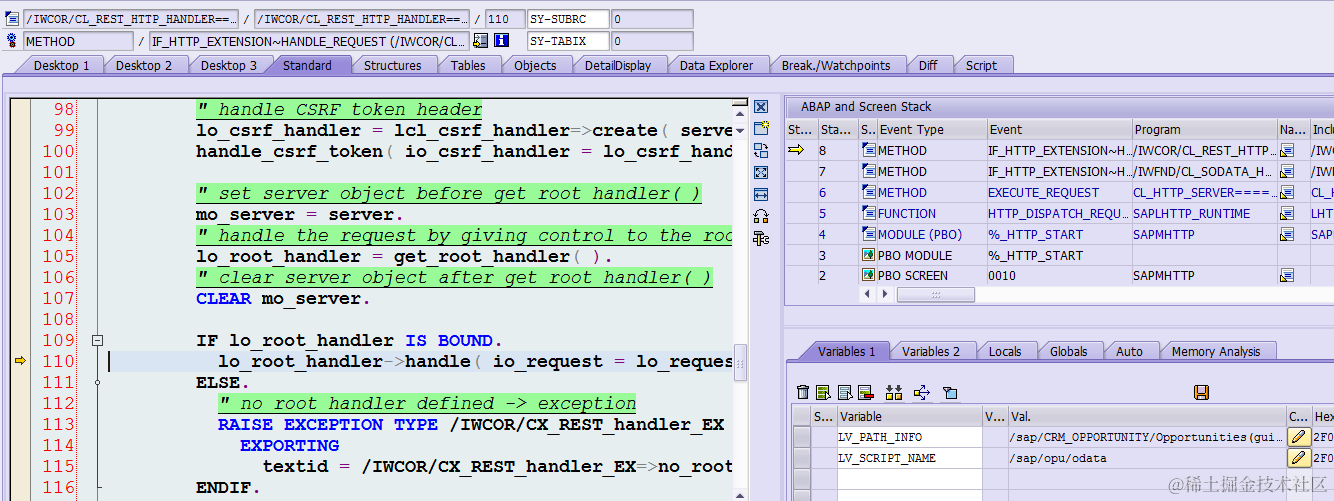Select the Auto variables tab
The image size is (1334, 501).
click(1129, 351)
